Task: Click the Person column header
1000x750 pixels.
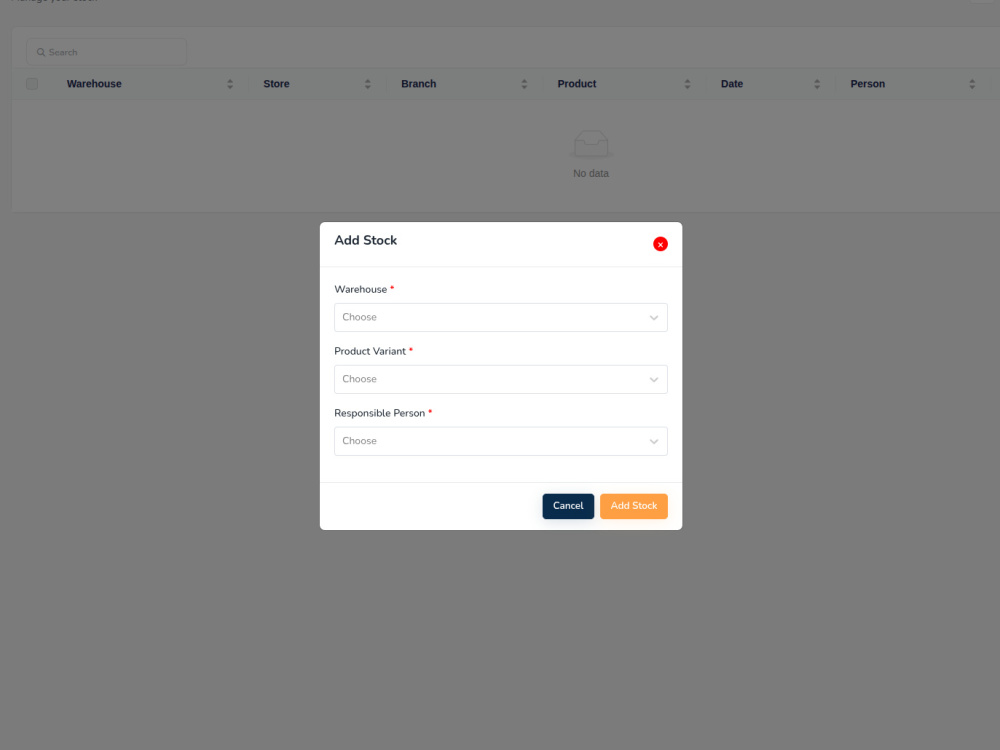Action: 867,84
